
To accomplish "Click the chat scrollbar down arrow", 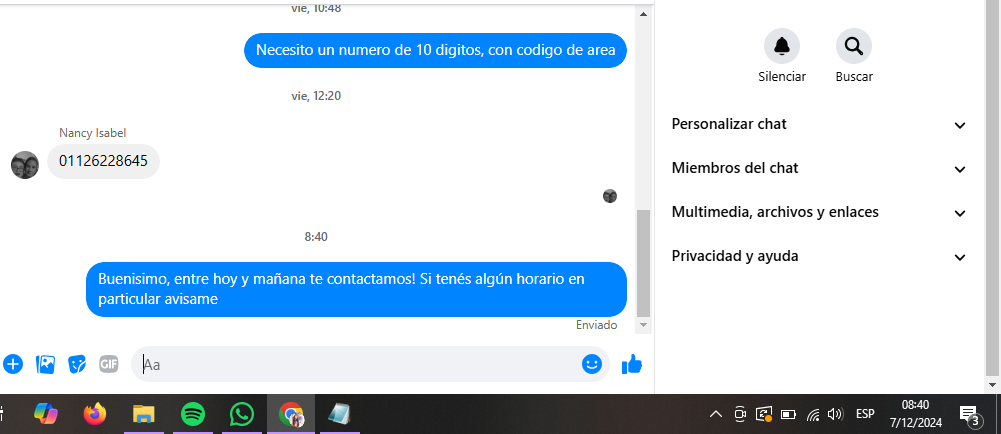I will (x=644, y=325).
